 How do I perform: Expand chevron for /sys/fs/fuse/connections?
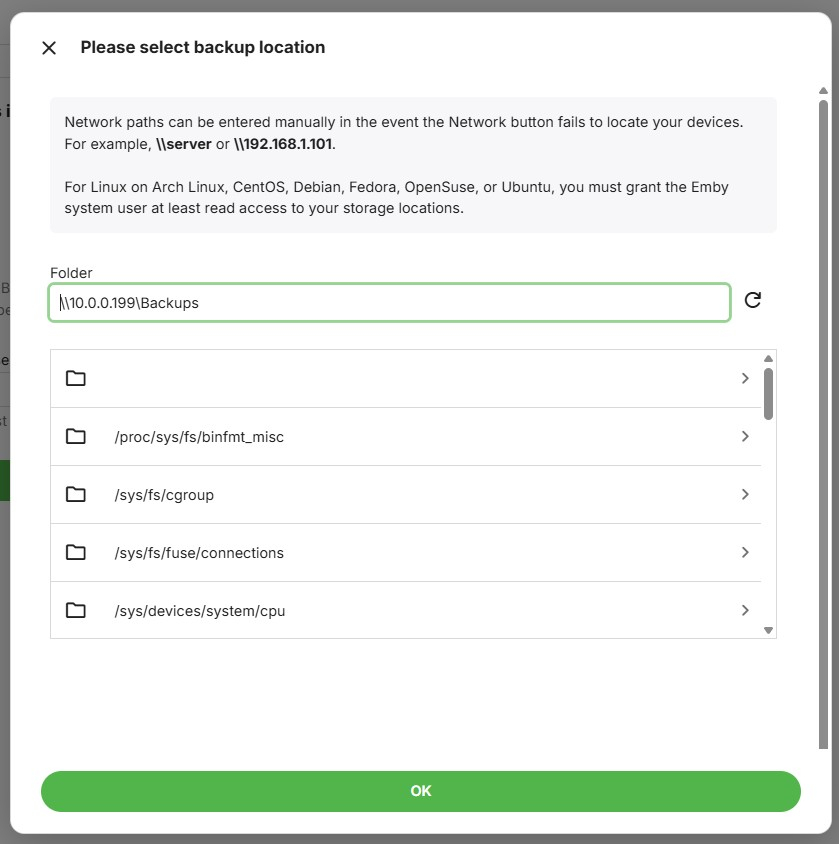click(x=745, y=553)
